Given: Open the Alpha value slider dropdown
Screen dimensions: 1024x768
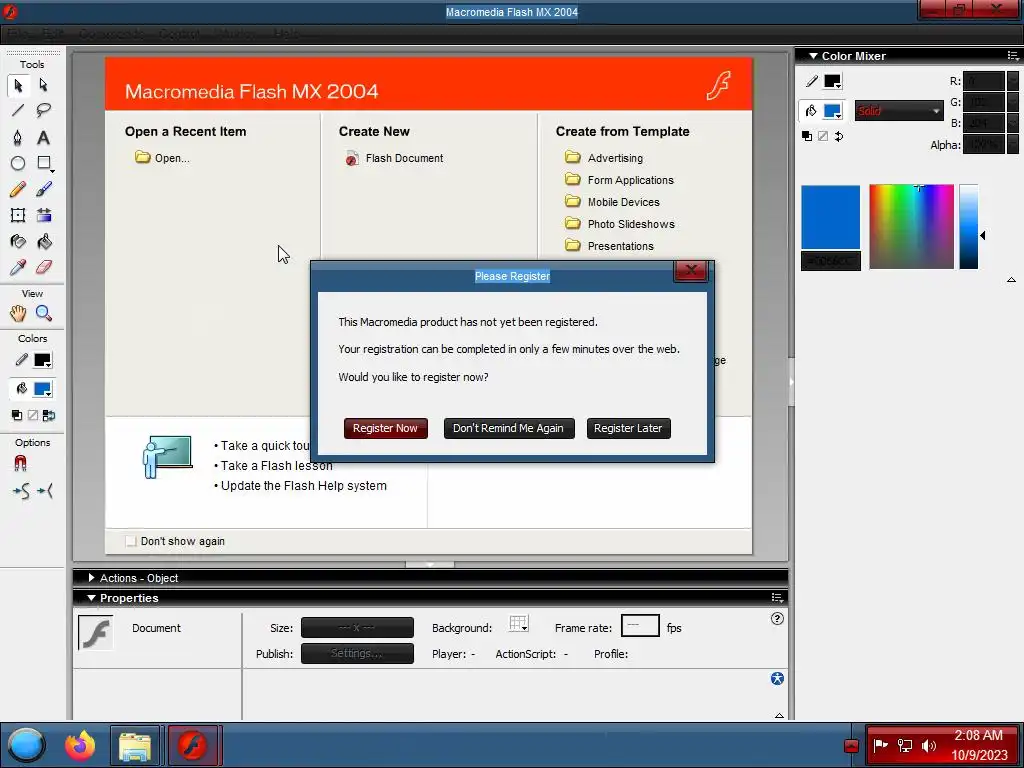Looking at the screenshot, I should click(x=1012, y=144).
